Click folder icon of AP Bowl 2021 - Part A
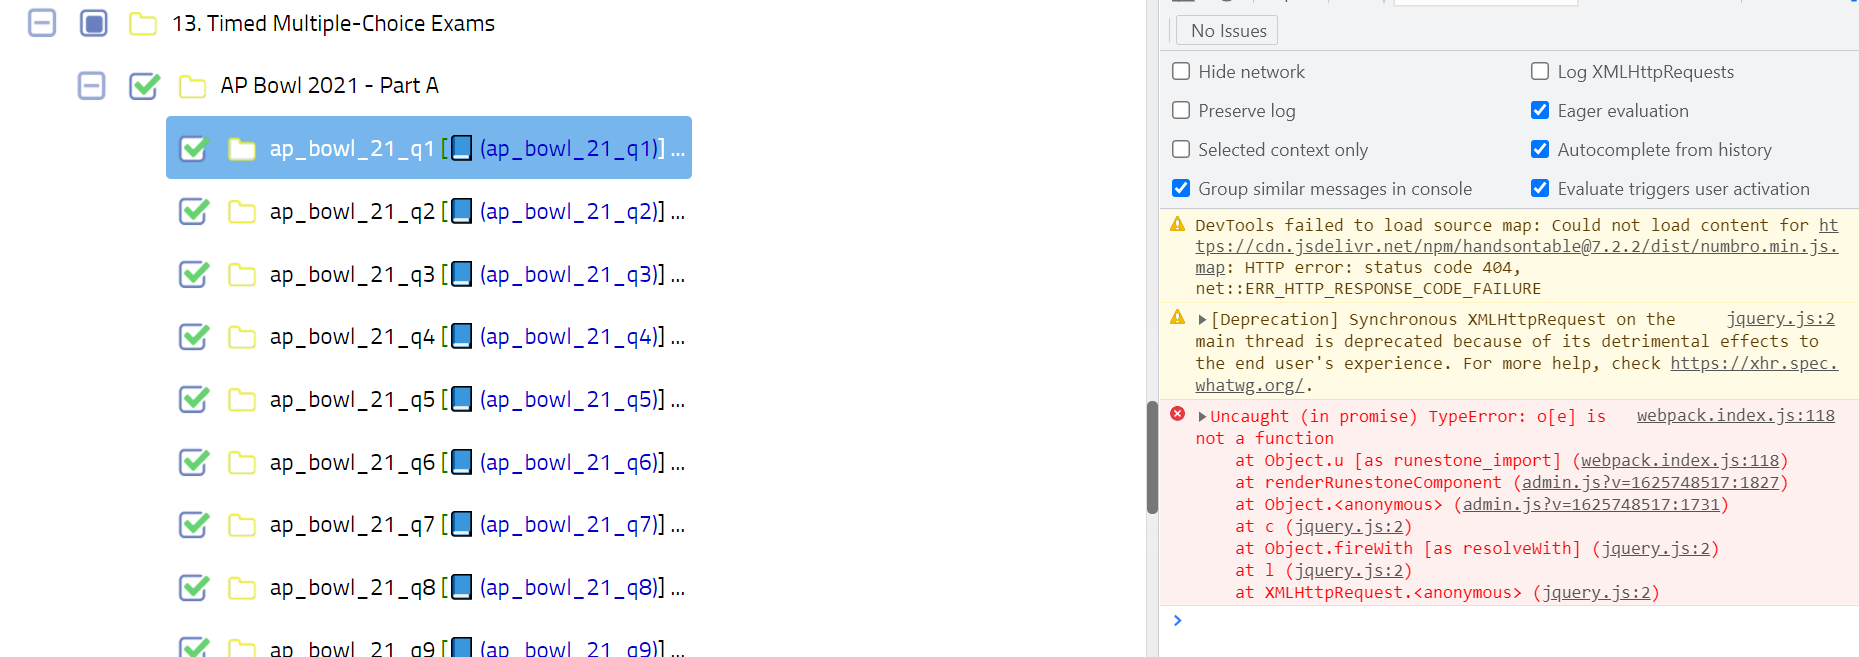 pos(192,86)
